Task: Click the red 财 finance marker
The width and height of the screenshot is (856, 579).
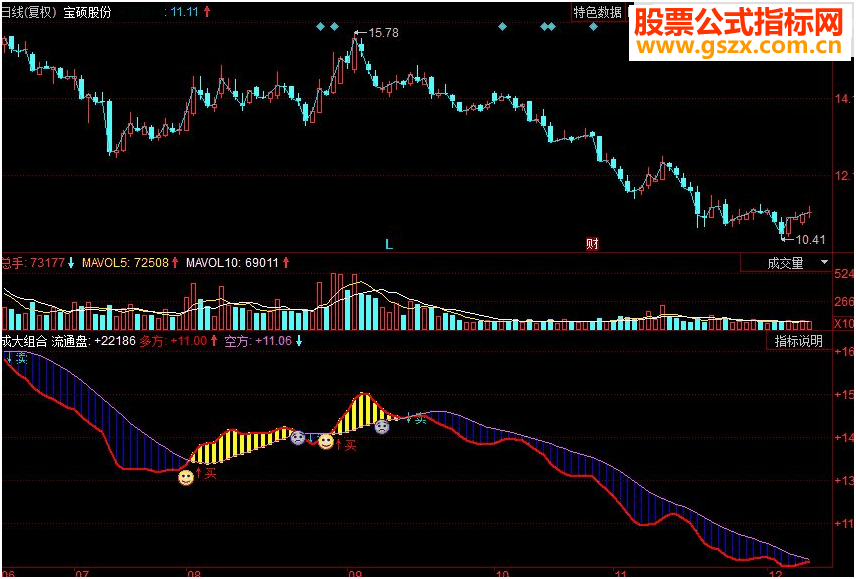Action: click(x=592, y=244)
